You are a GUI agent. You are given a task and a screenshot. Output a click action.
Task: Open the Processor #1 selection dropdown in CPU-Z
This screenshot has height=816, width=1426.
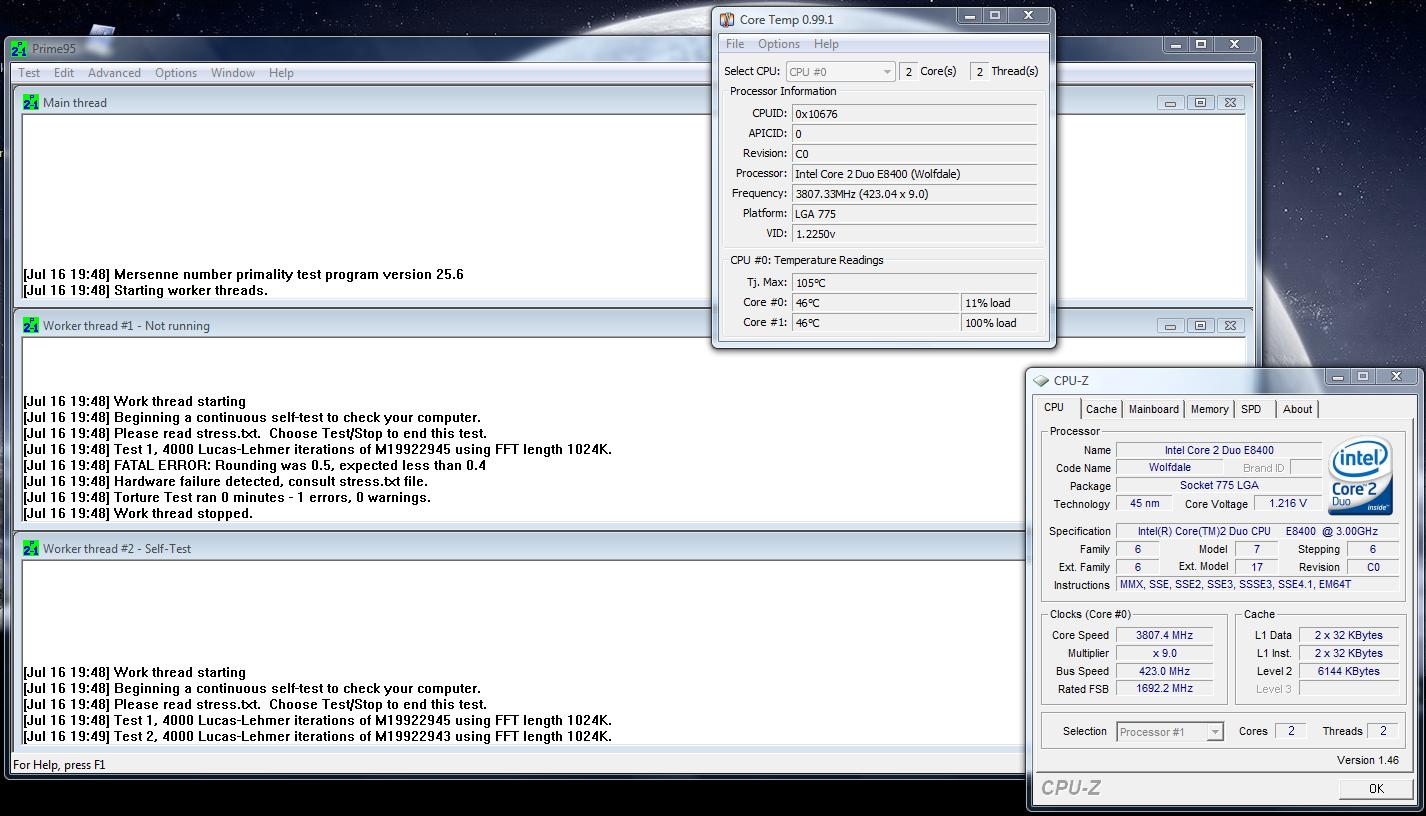pyautogui.click(x=1169, y=732)
